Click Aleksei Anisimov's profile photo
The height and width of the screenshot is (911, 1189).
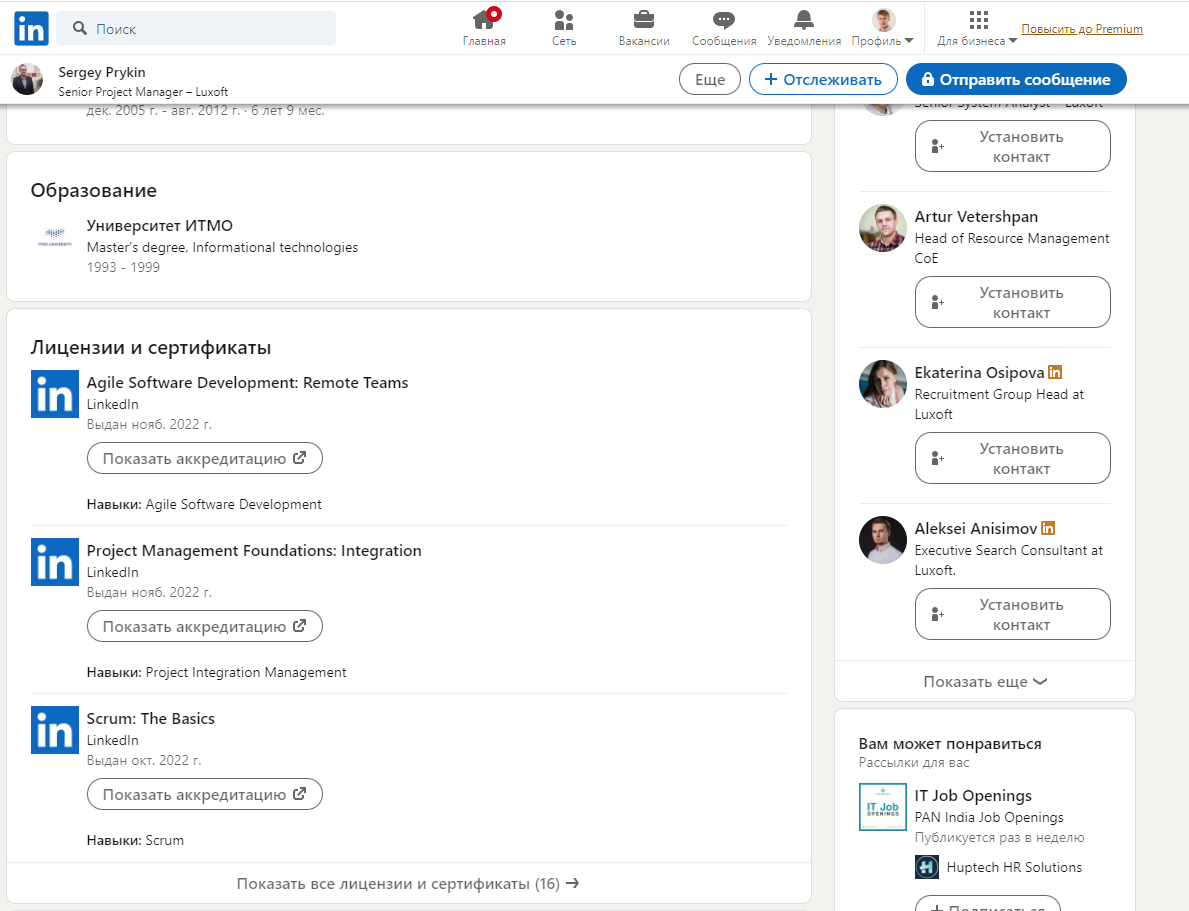[883, 540]
